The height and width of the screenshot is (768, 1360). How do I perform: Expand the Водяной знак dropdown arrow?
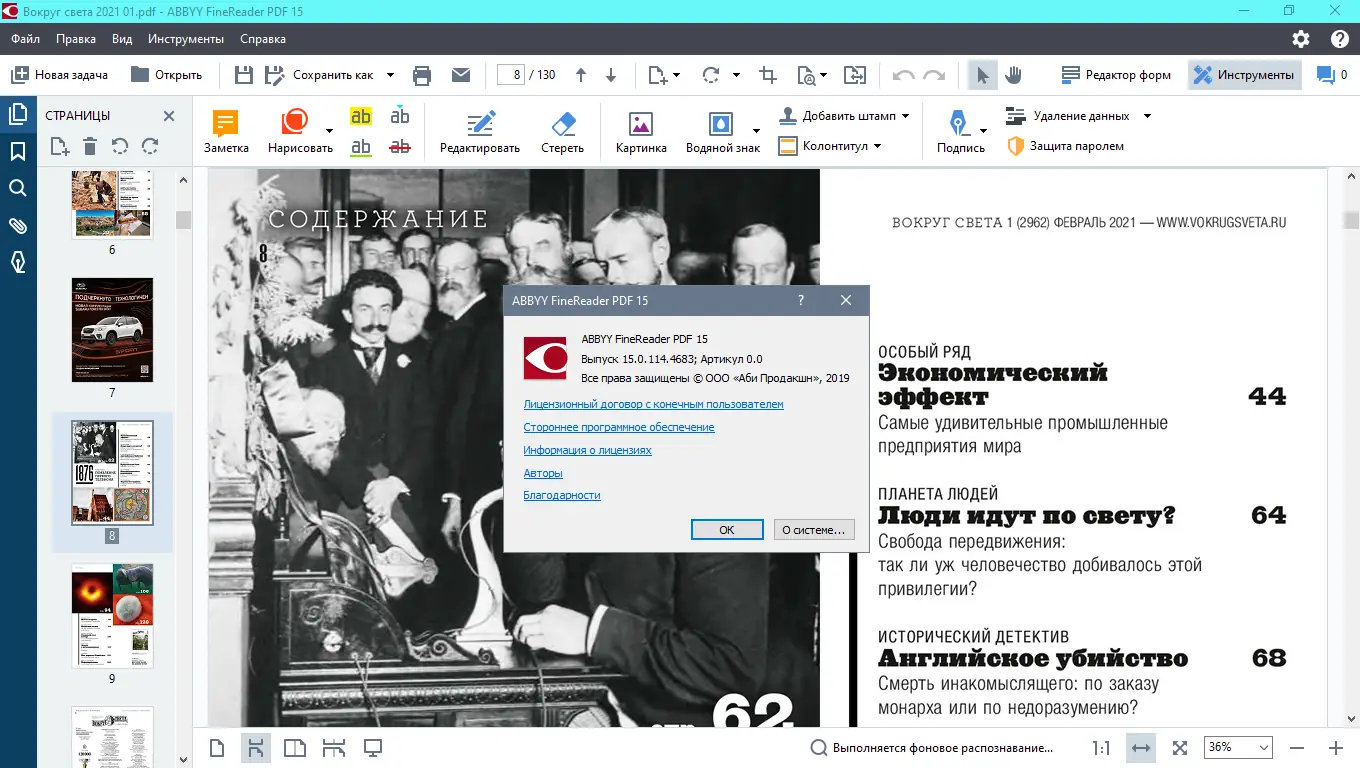756,130
